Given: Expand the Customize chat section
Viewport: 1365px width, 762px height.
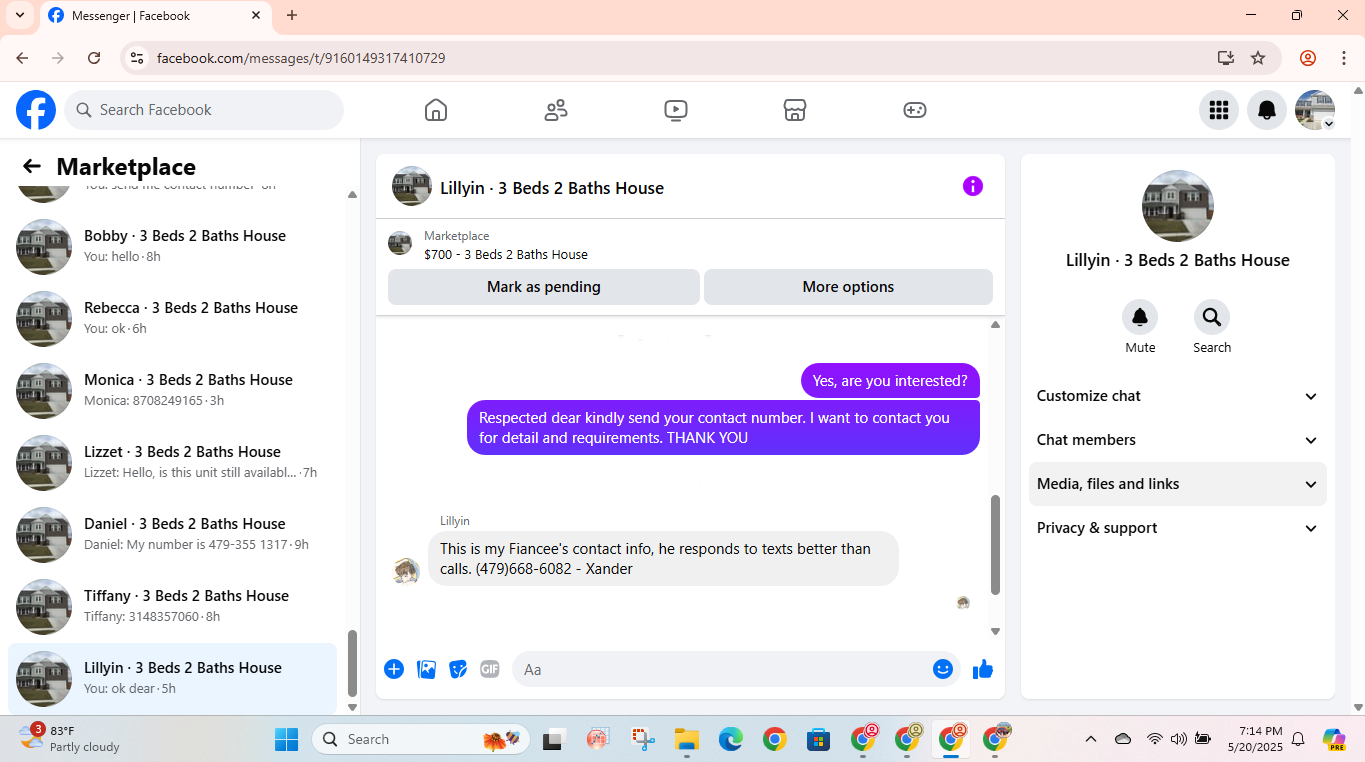Looking at the screenshot, I should coord(1178,396).
